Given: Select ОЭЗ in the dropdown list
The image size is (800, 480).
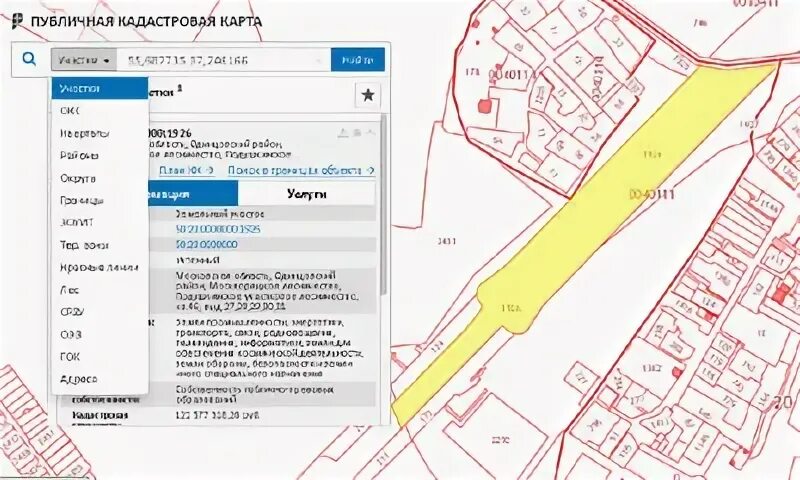Looking at the screenshot, I should 100,334.
